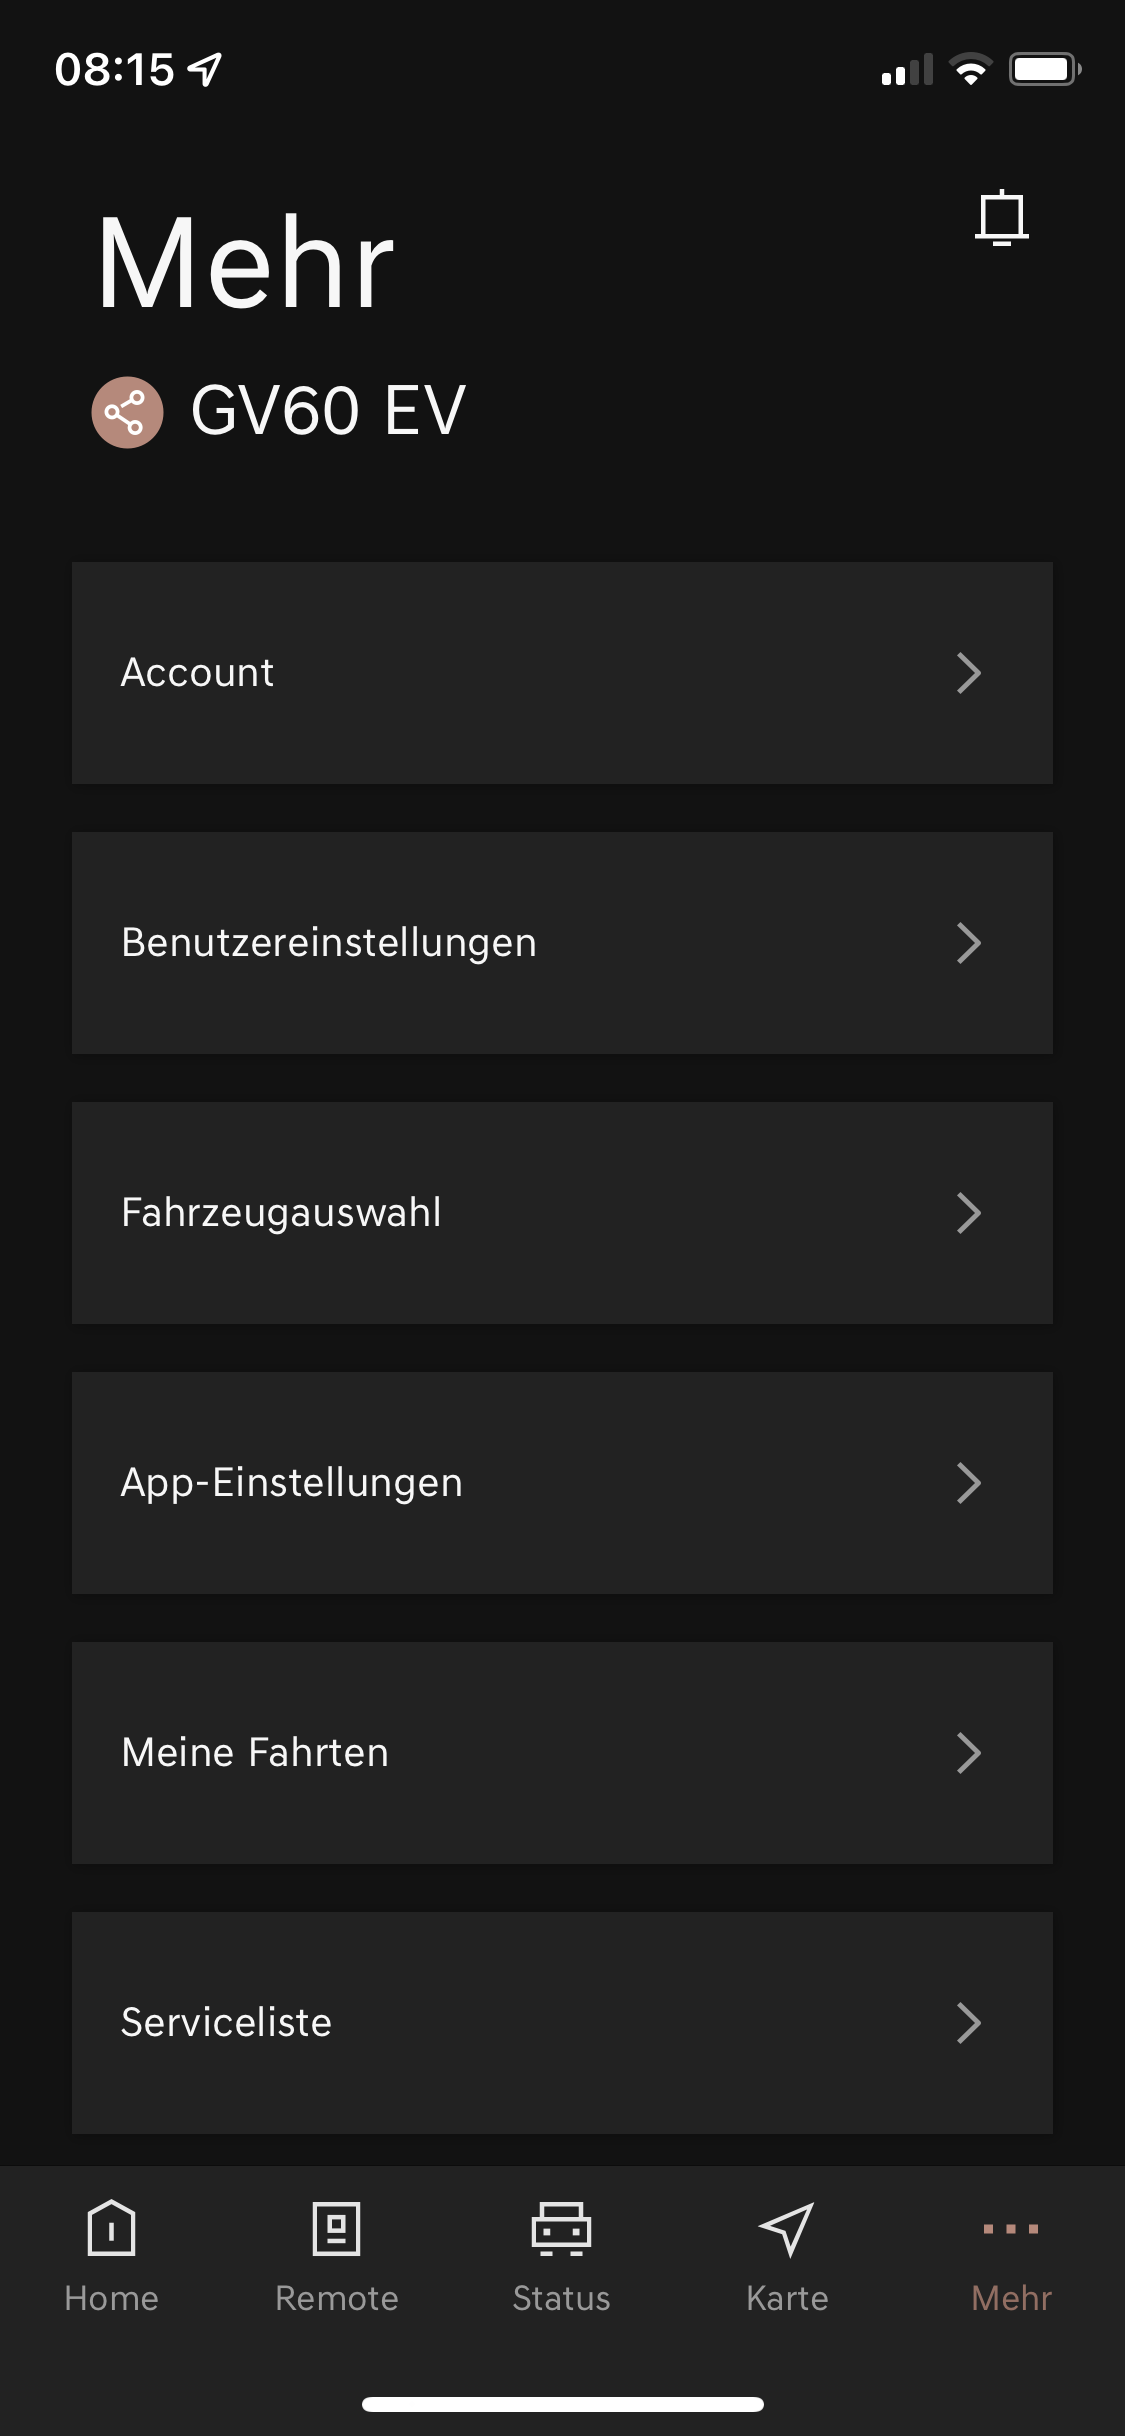Open the Account row label
The width and height of the screenshot is (1125, 2436).
(197, 673)
